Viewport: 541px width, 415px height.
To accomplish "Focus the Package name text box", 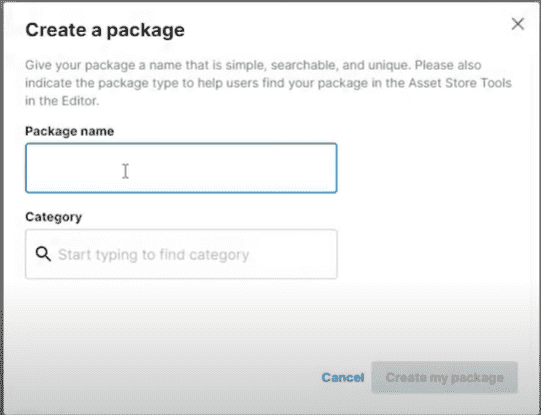I will (181, 168).
